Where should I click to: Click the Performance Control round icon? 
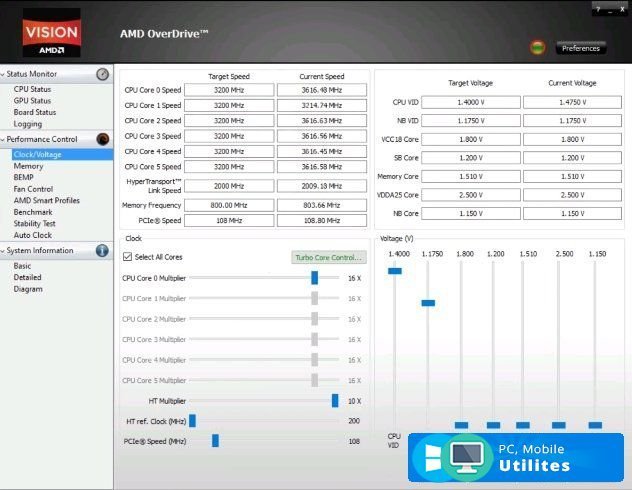click(x=103, y=139)
